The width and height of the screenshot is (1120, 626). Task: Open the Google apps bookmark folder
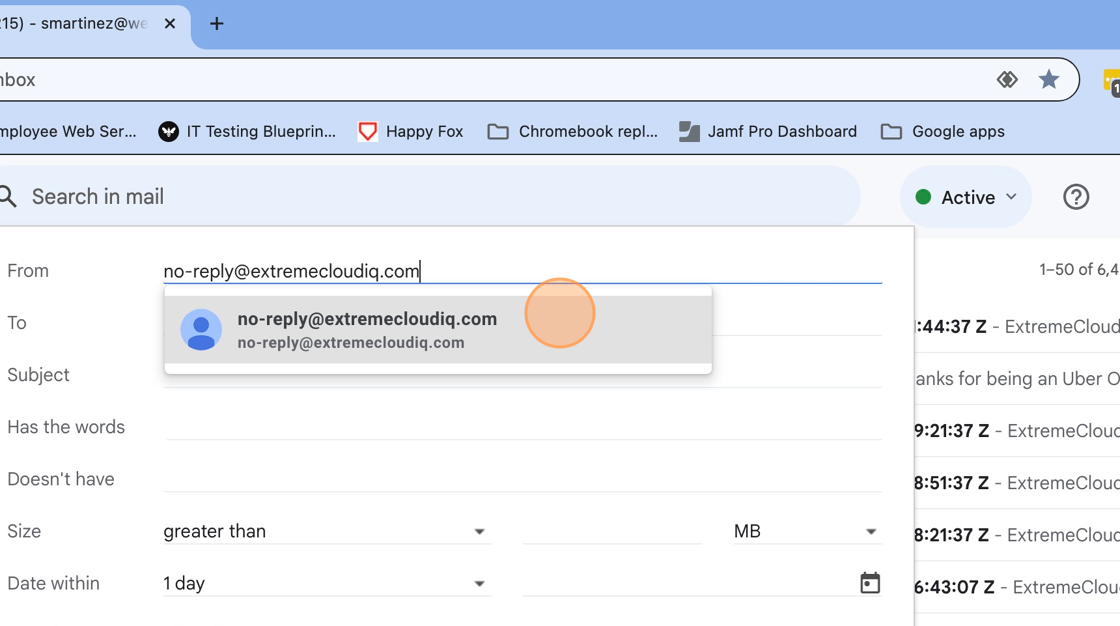[942, 131]
